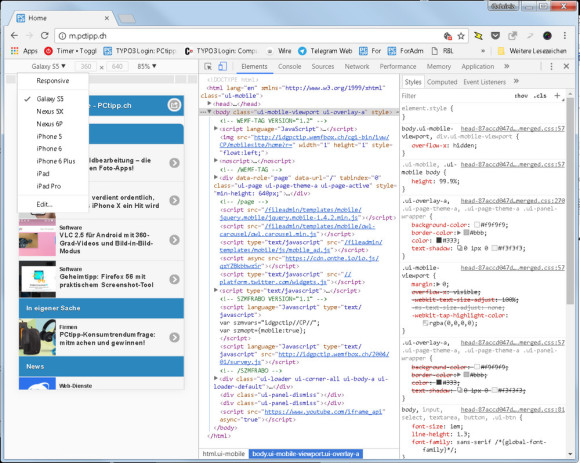Toggle :hov element state button
Viewport: 580px width, 463px height.
coord(521,95)
